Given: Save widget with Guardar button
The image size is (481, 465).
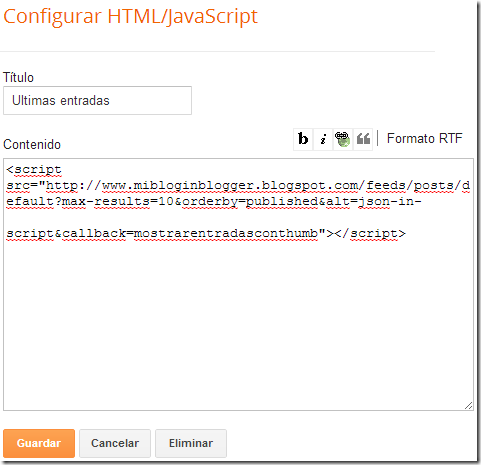Looking at the screenshot, I should [x=39, y=443].
